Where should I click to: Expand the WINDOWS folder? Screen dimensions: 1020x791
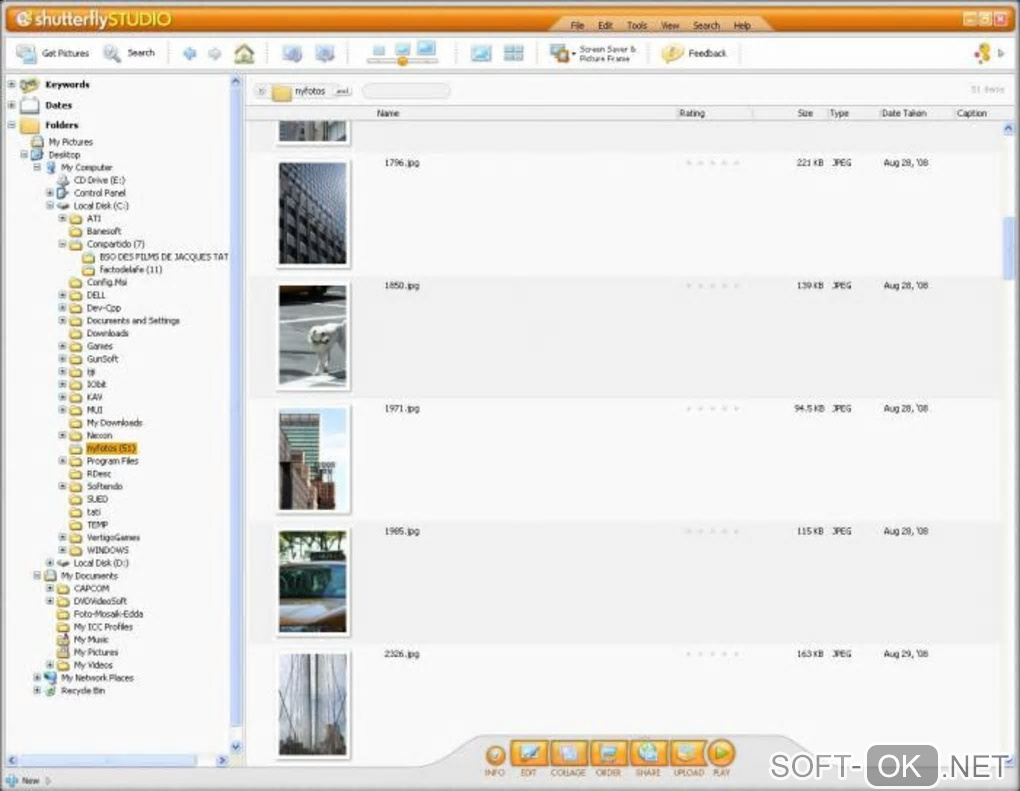[62, 550]
